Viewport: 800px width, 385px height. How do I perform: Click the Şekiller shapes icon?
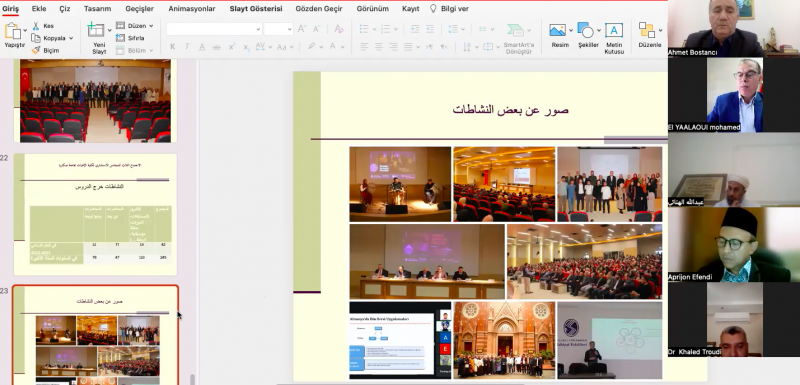coord(586,30)
